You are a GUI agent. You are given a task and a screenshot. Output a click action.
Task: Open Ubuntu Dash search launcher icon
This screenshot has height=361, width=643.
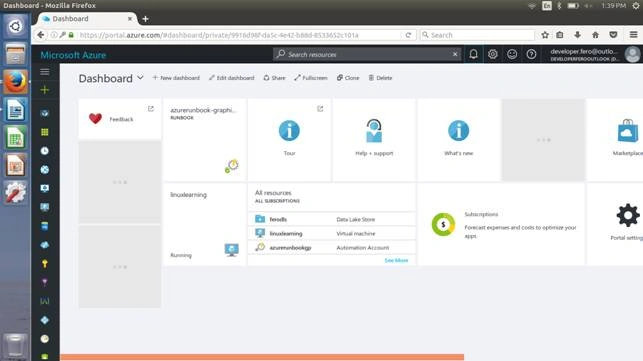click(15, 26)
